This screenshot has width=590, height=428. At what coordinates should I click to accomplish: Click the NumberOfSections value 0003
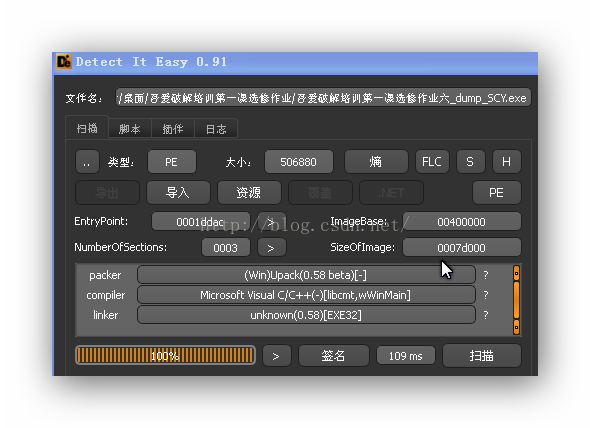[225, 248]
